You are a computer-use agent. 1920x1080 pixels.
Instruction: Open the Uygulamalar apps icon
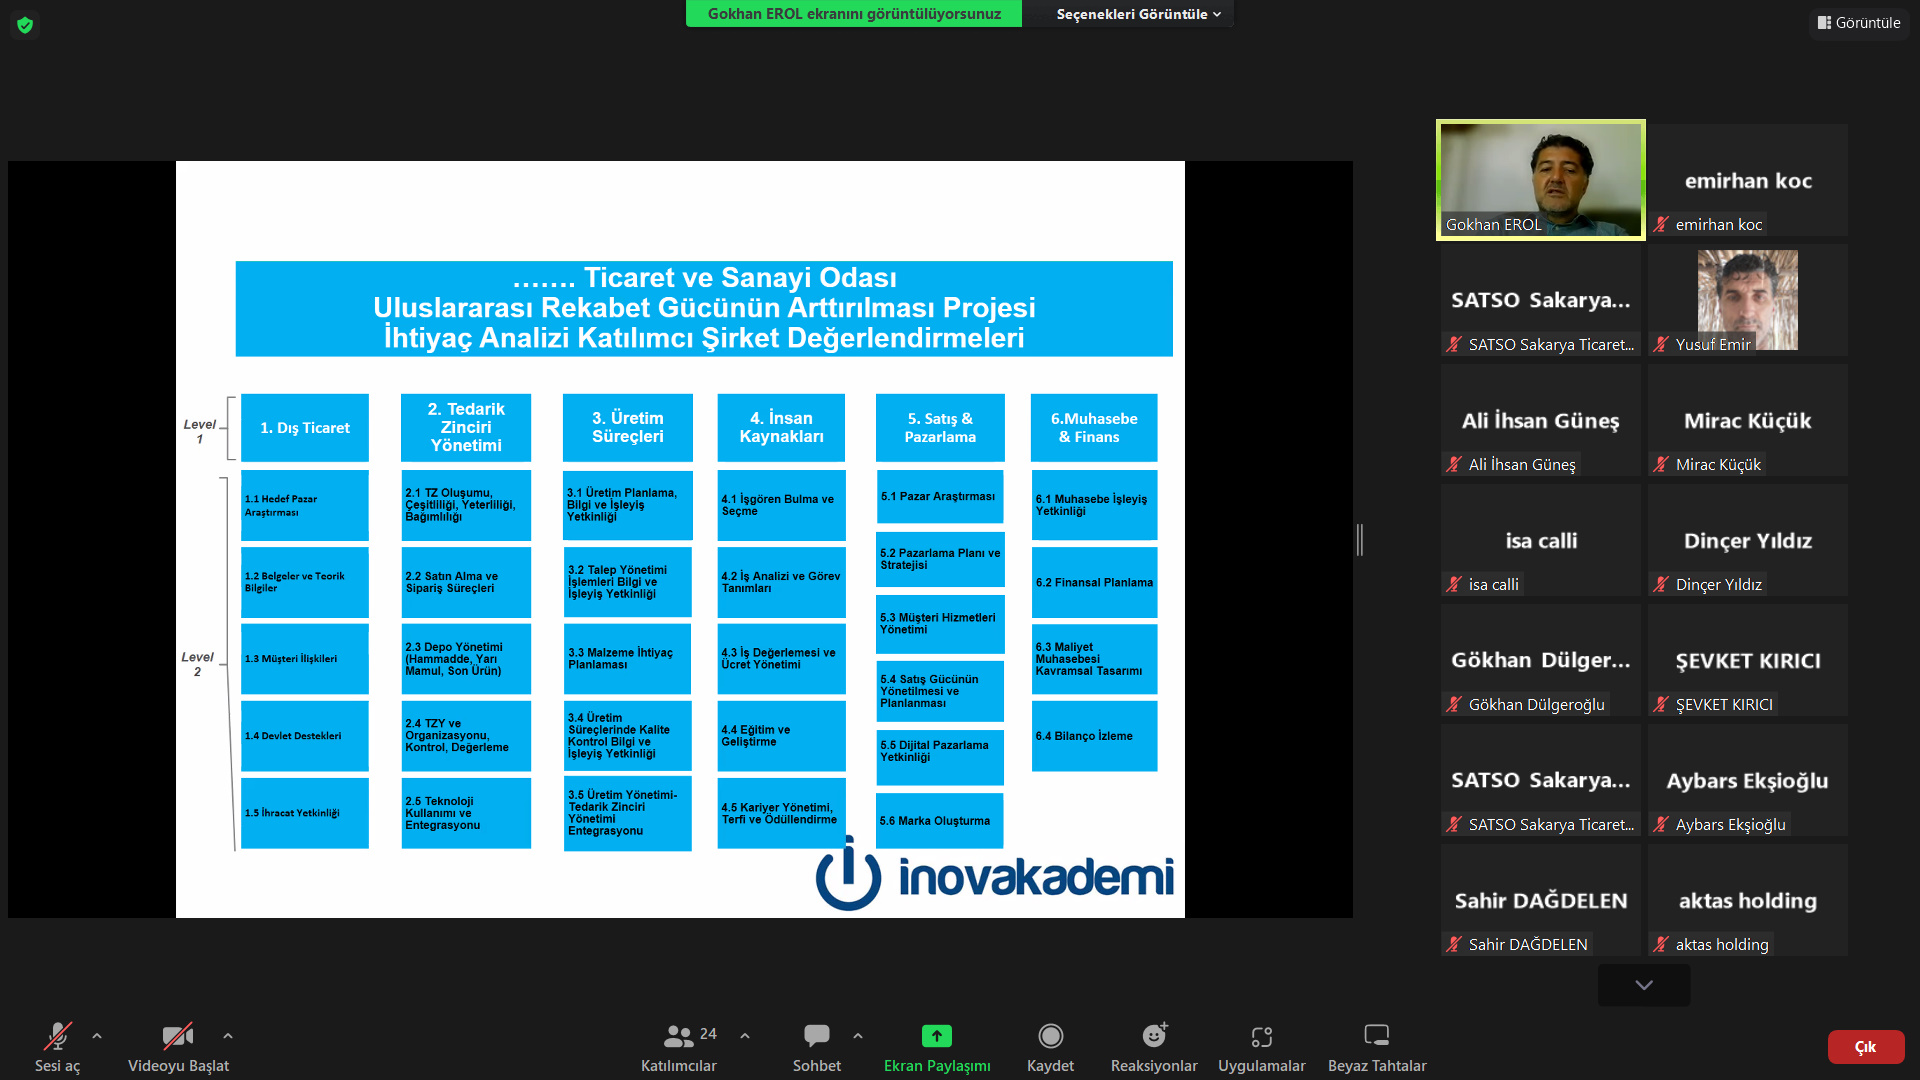pos(1261,1036)
